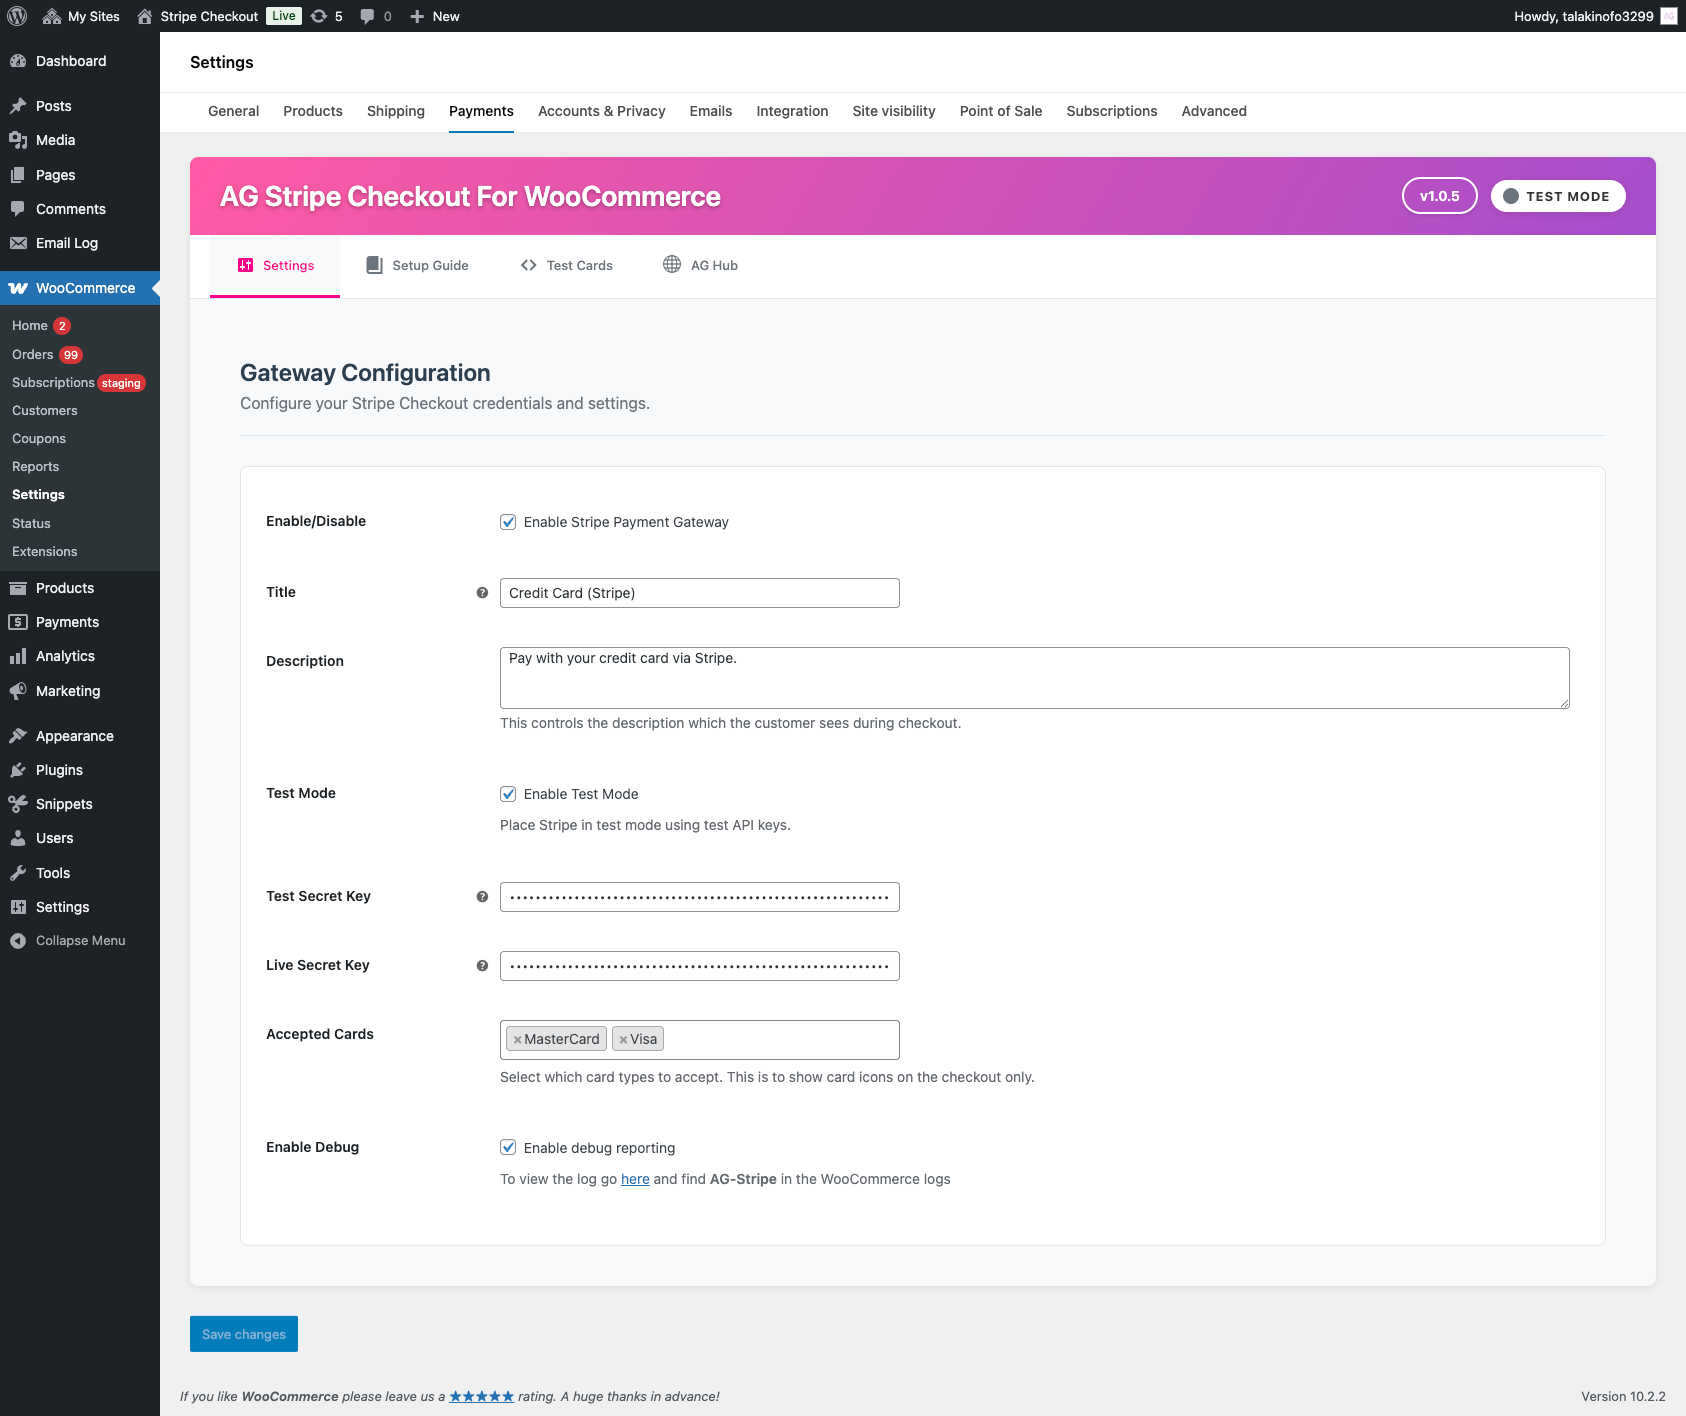Image resolution: width=1686 pixels, height=1416 pixels.
Task: Switch to the Shipping settings tab
Action: [395, 111]
